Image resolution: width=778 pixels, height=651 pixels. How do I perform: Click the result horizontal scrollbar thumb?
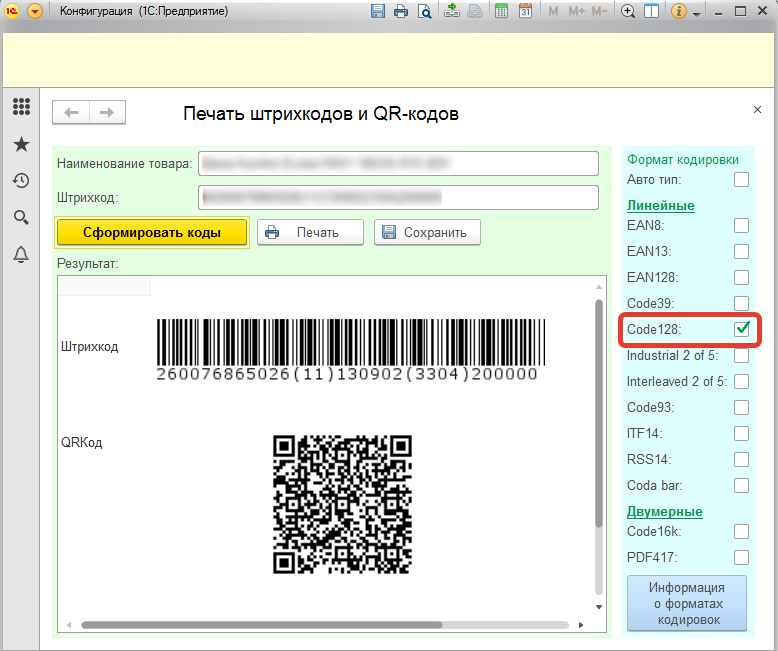261,625
